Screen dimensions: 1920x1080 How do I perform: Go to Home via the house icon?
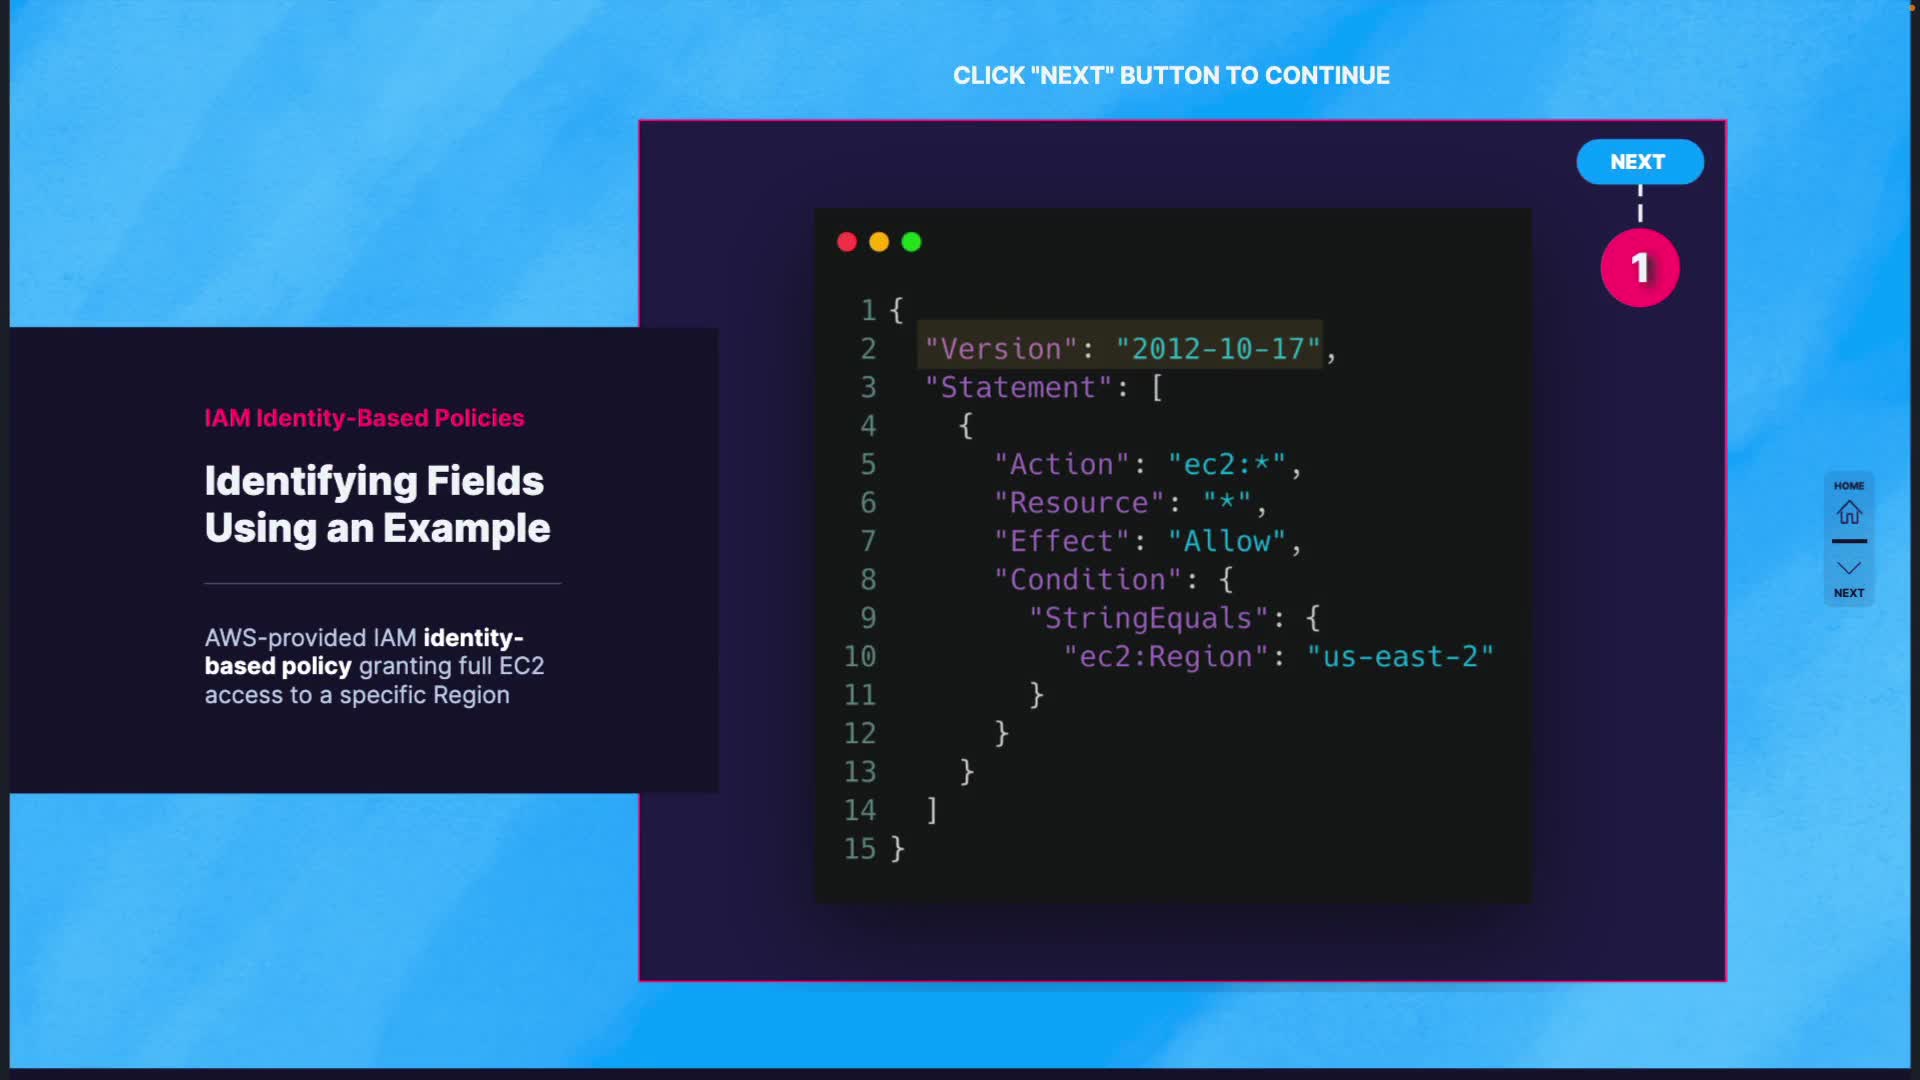tap(1848, 512)
